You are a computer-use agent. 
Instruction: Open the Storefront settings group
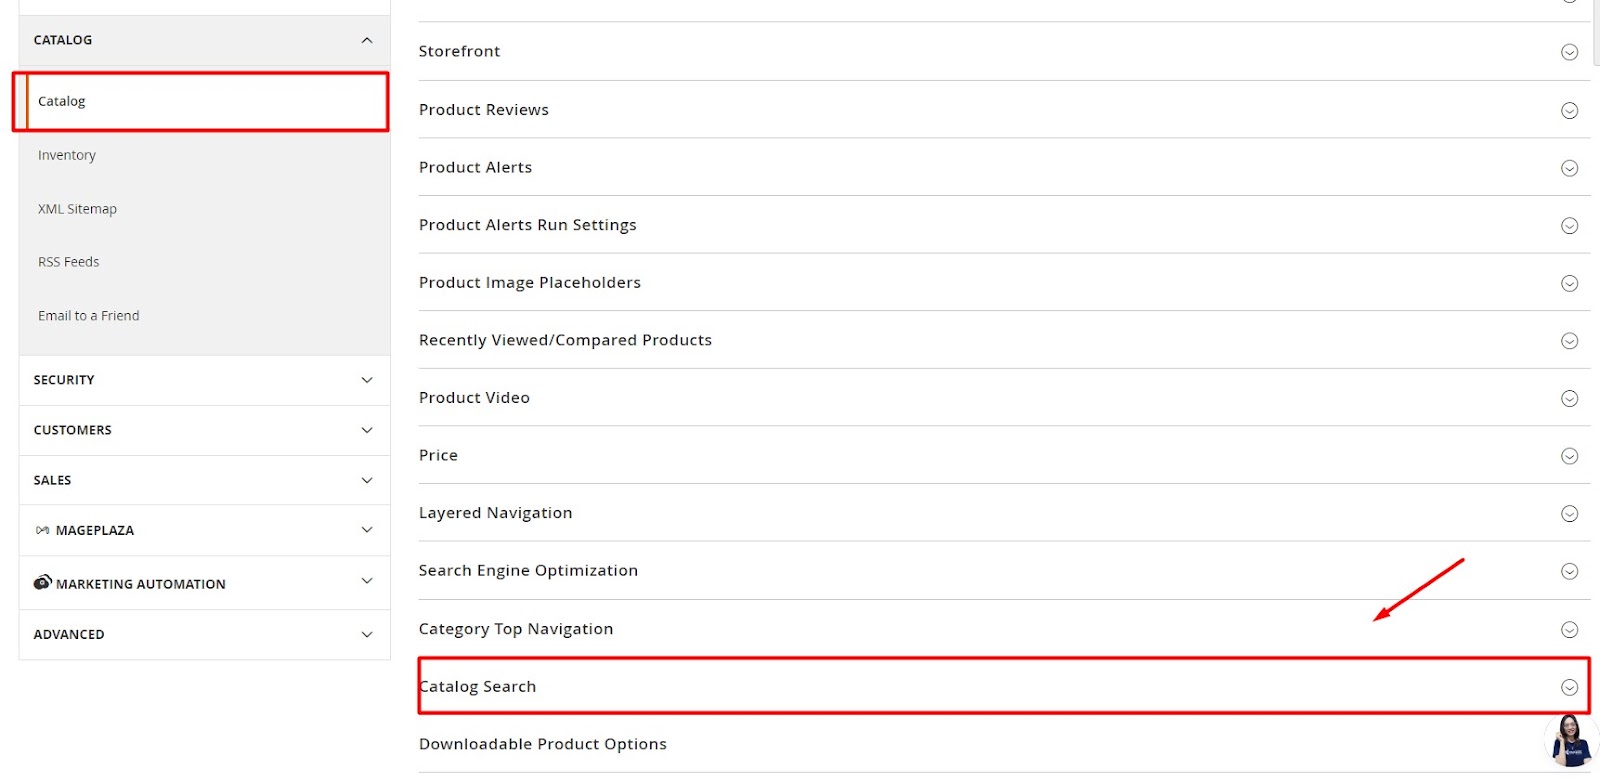[x=1004, y=51]
